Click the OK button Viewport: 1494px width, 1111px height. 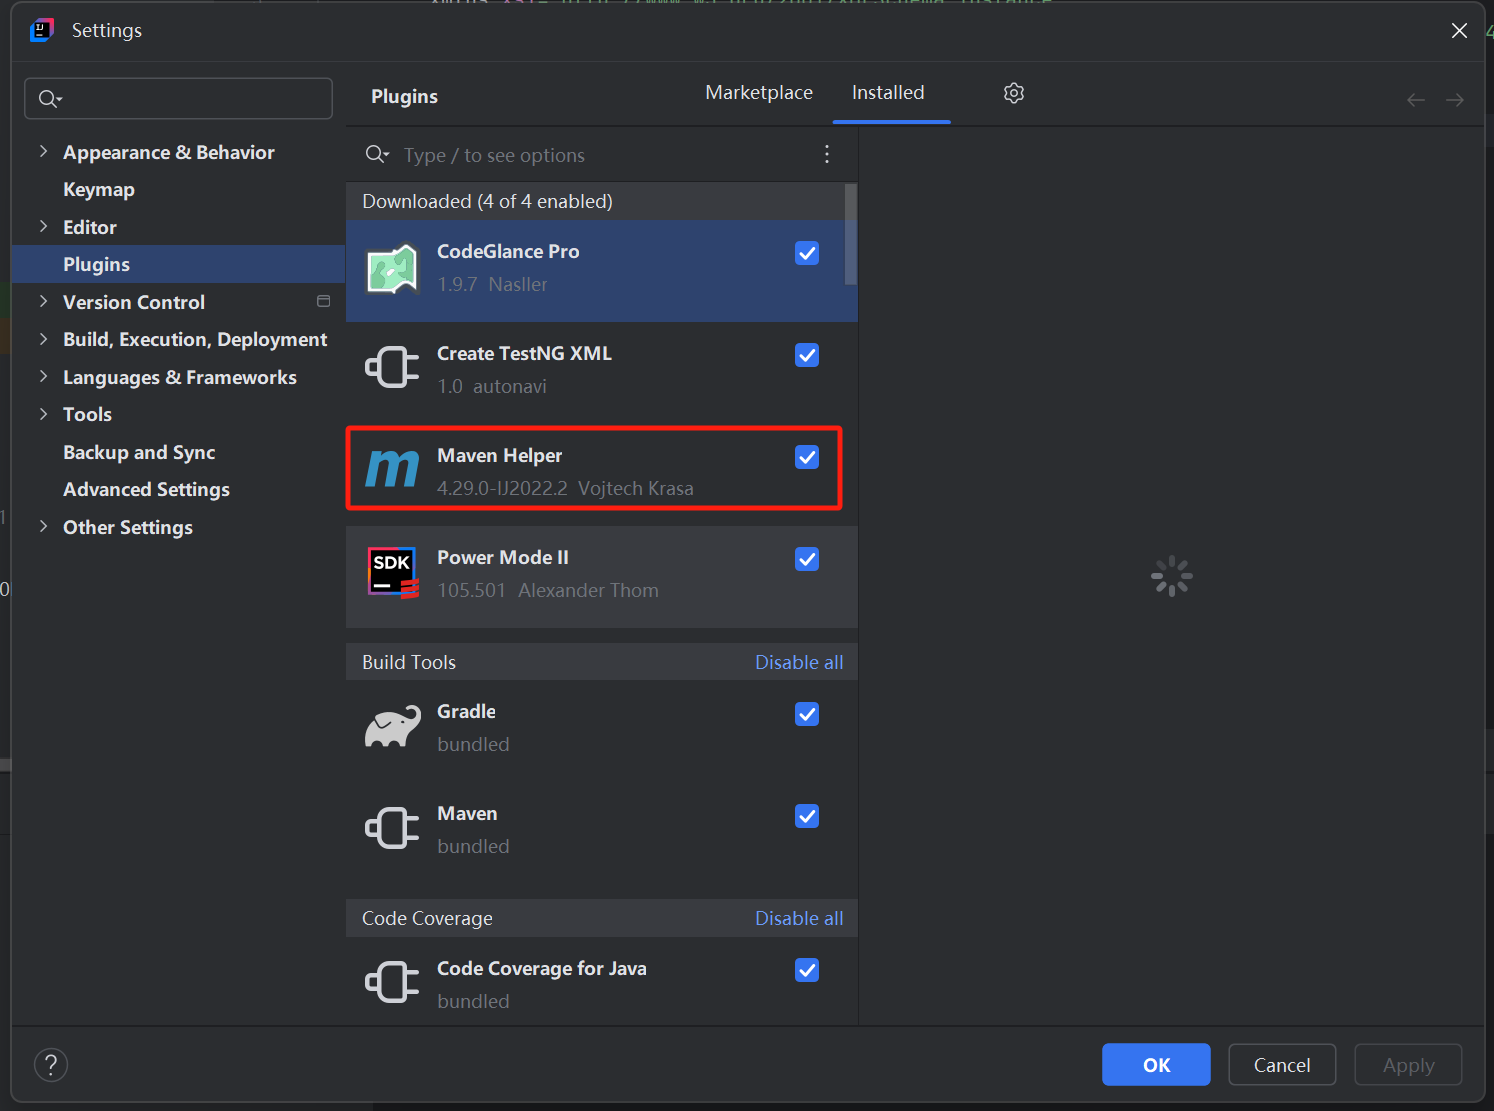(x=1156, y=1065)
